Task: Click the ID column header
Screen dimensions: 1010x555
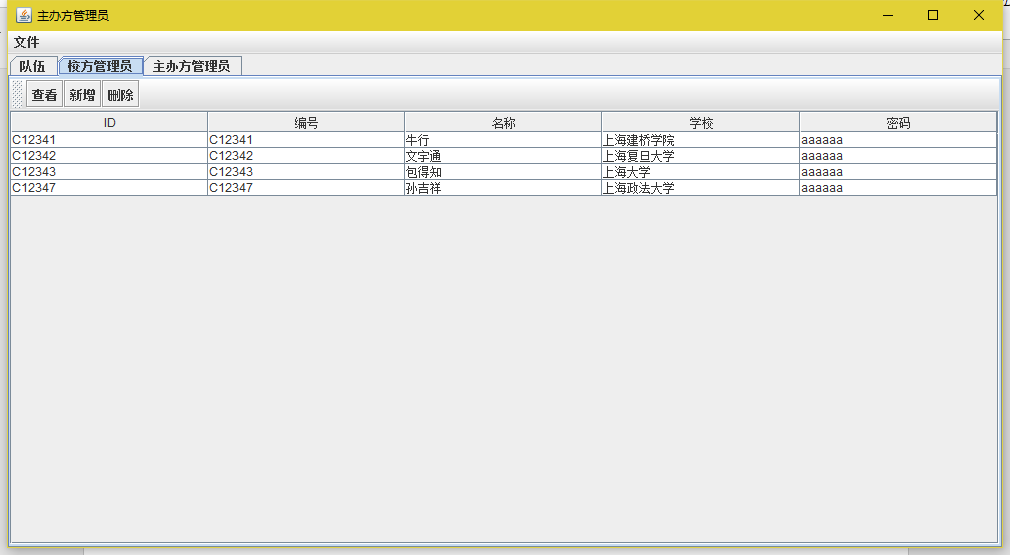Action: 109,122
